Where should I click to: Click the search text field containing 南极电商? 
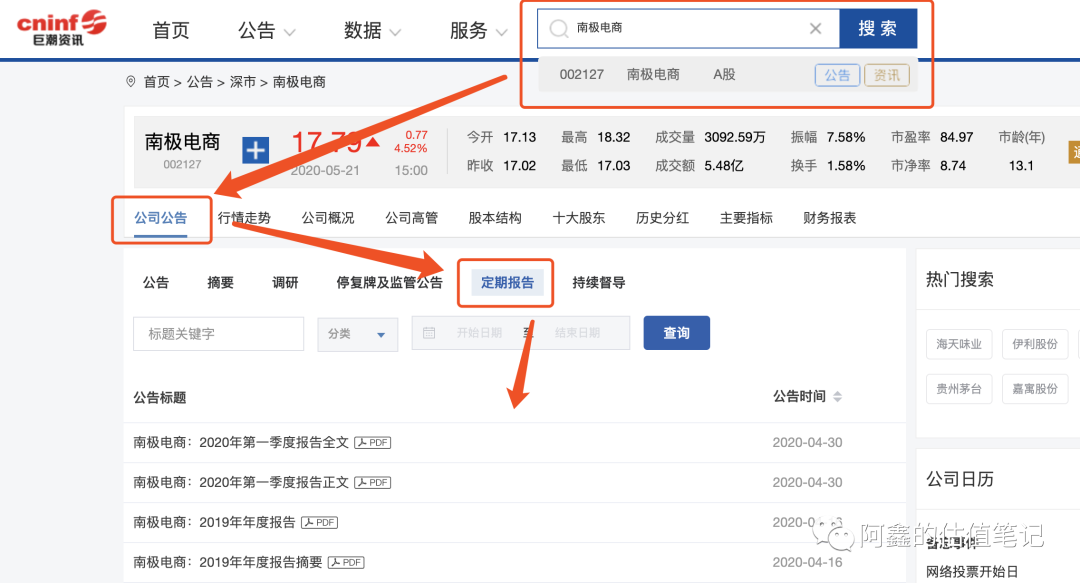(689, 28)
